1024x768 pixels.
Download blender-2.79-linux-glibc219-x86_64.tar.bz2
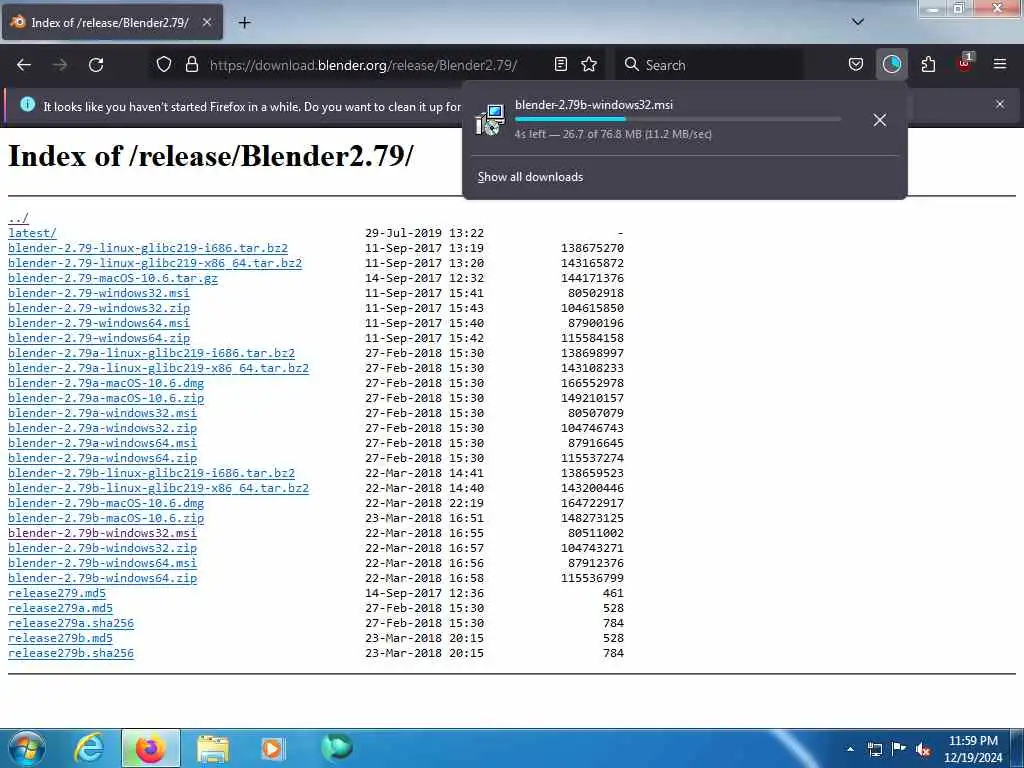(155, 263)
